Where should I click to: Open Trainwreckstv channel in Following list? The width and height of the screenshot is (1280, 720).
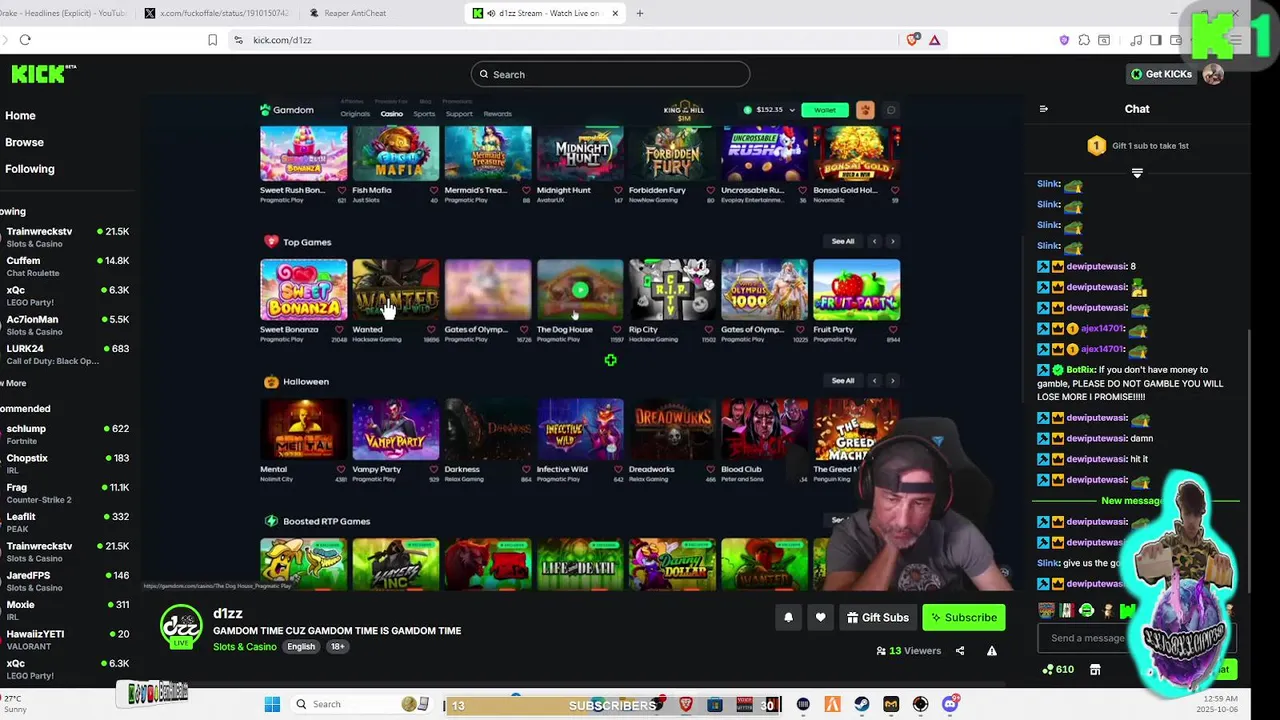66,237
